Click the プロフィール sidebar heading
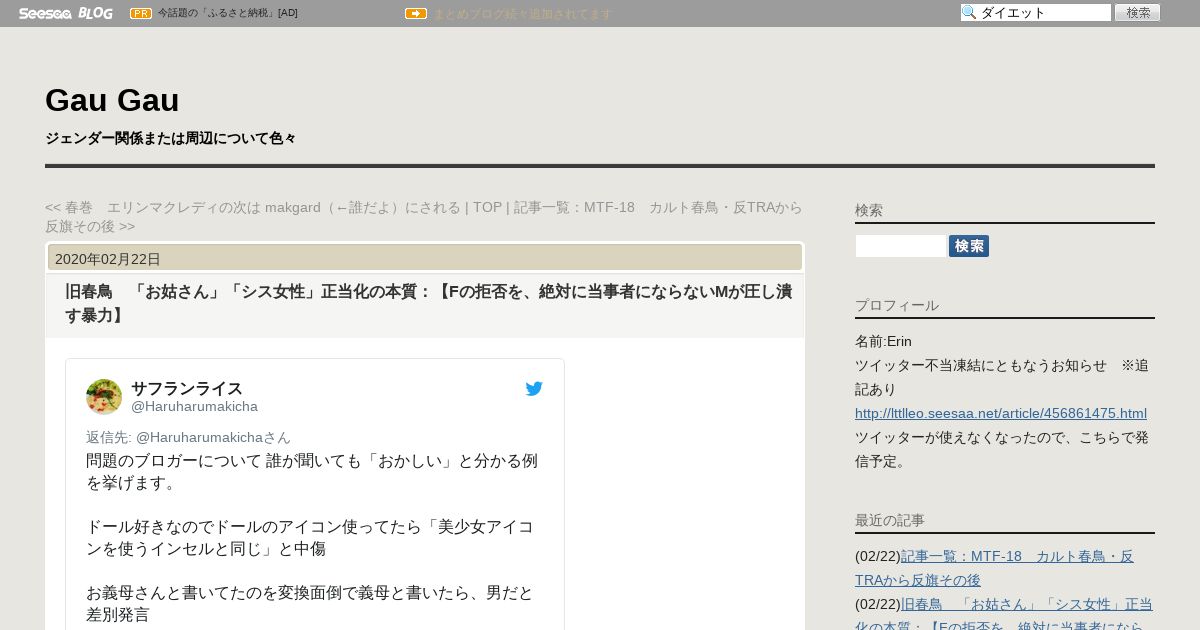The width and height of the screenshot is (1200, 630). click(897, 305)
